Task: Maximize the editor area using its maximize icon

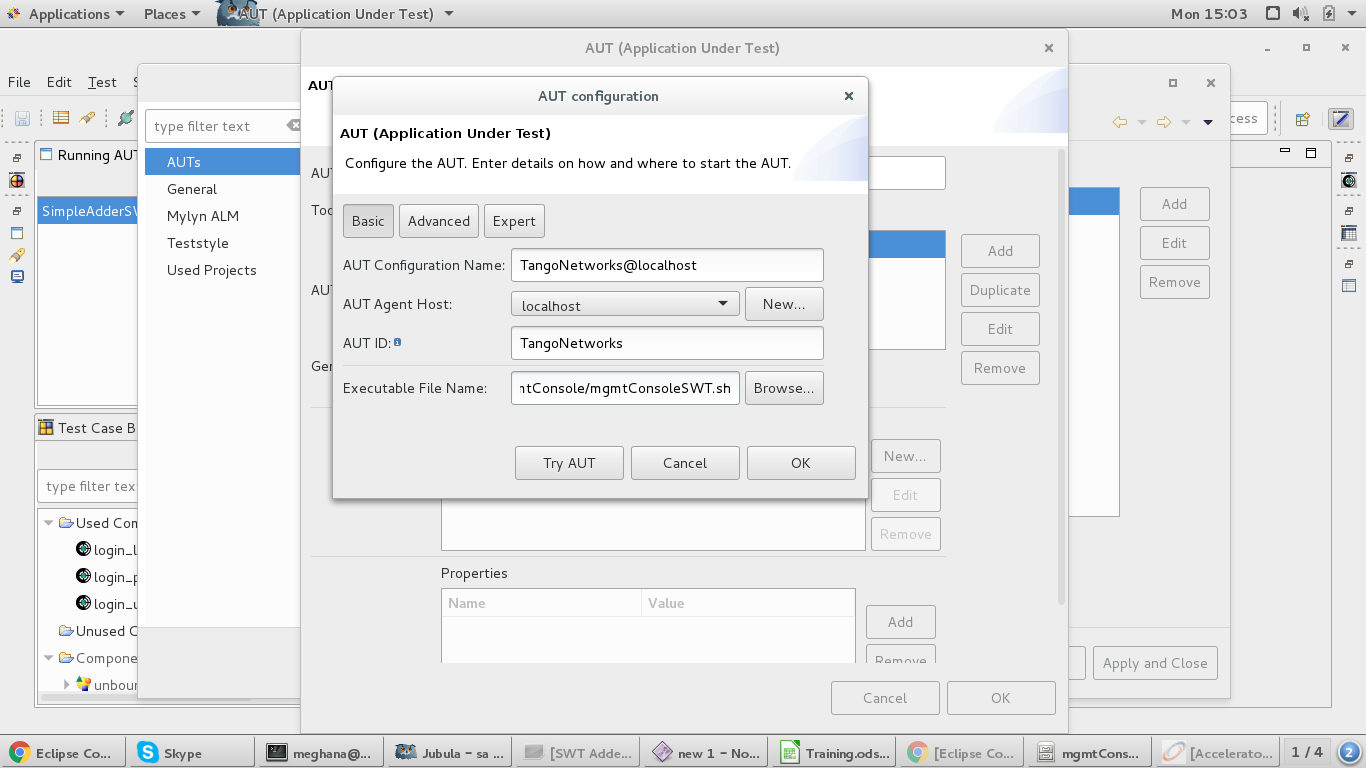Action: click(1311, 153)
